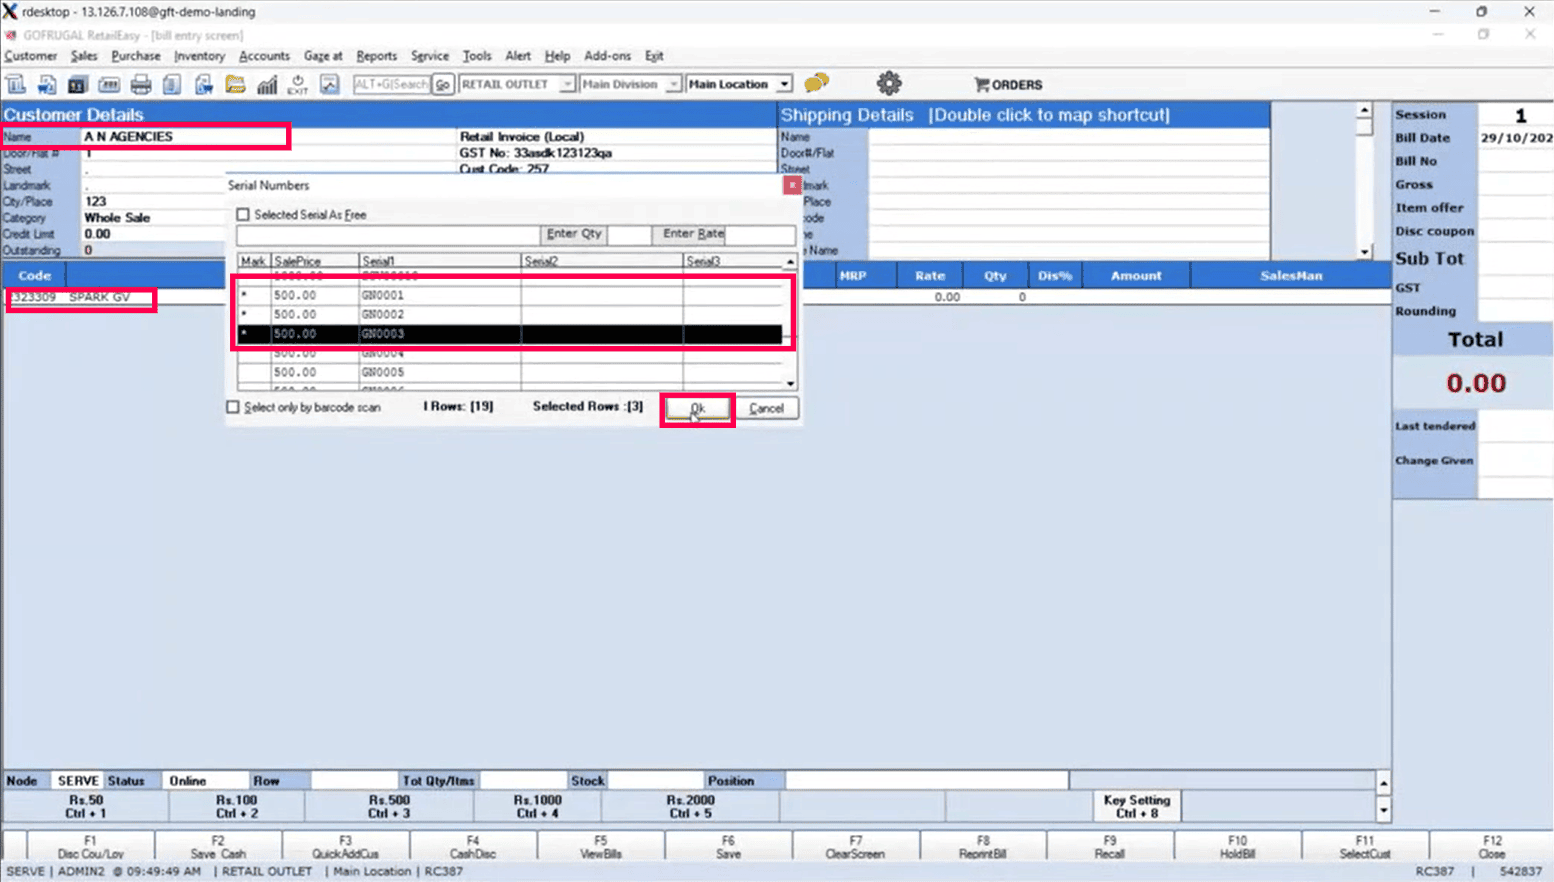The image size is (1554, 882).
Task: Select serial row GN0001
Action: 509,296
